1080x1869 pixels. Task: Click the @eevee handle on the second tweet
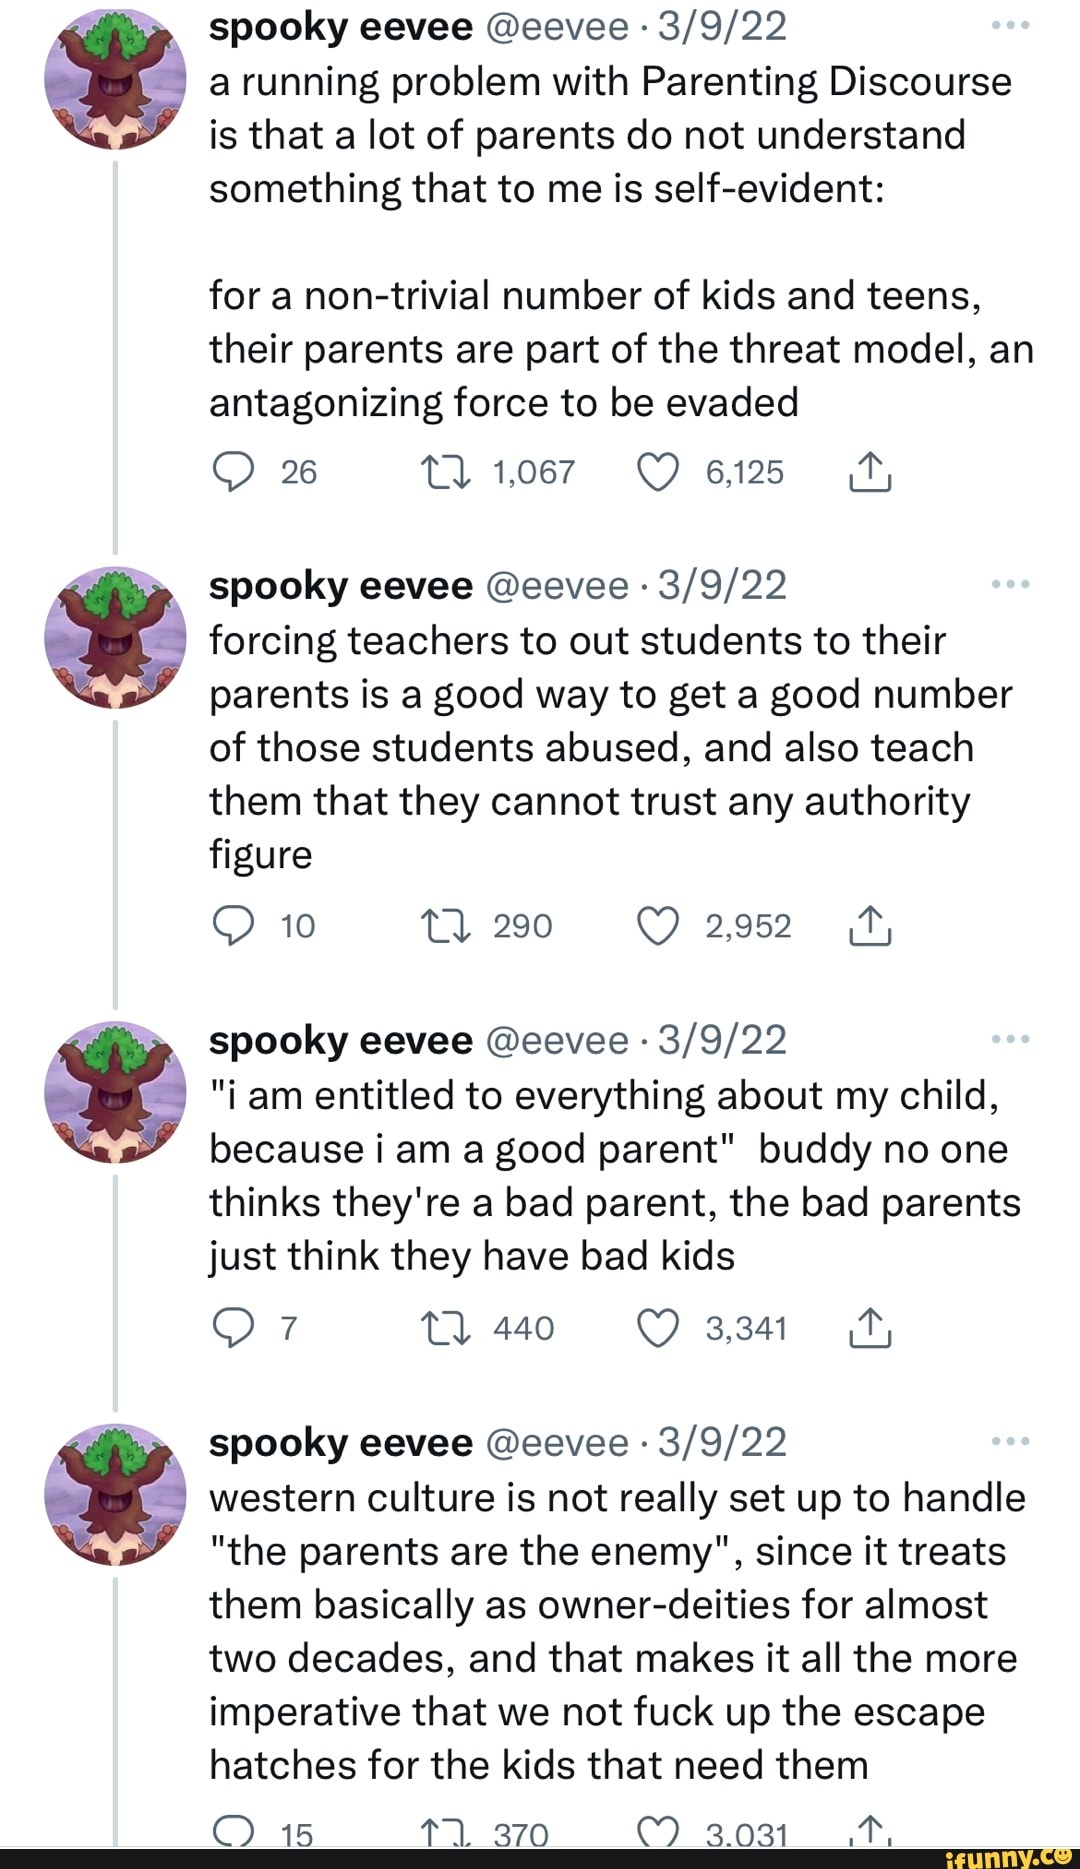[x=557, y=587]
